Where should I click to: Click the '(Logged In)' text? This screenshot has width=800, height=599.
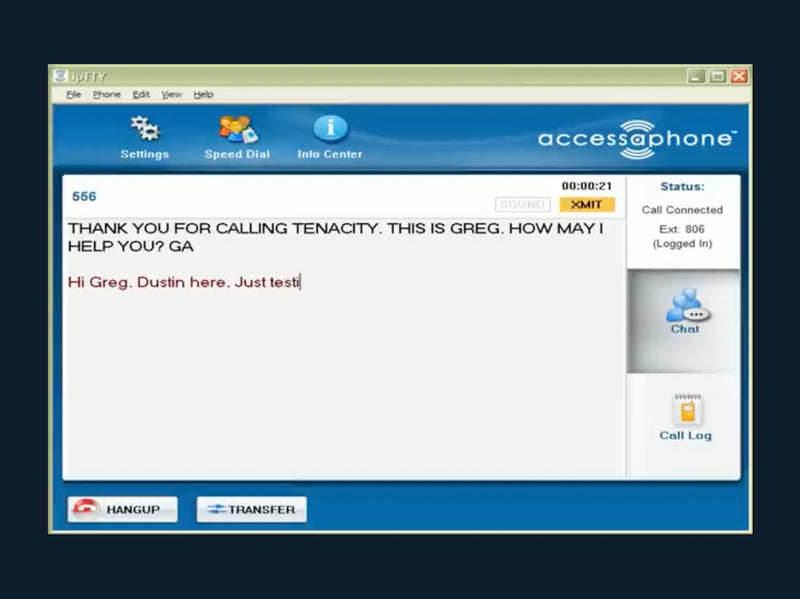[682, 244]
